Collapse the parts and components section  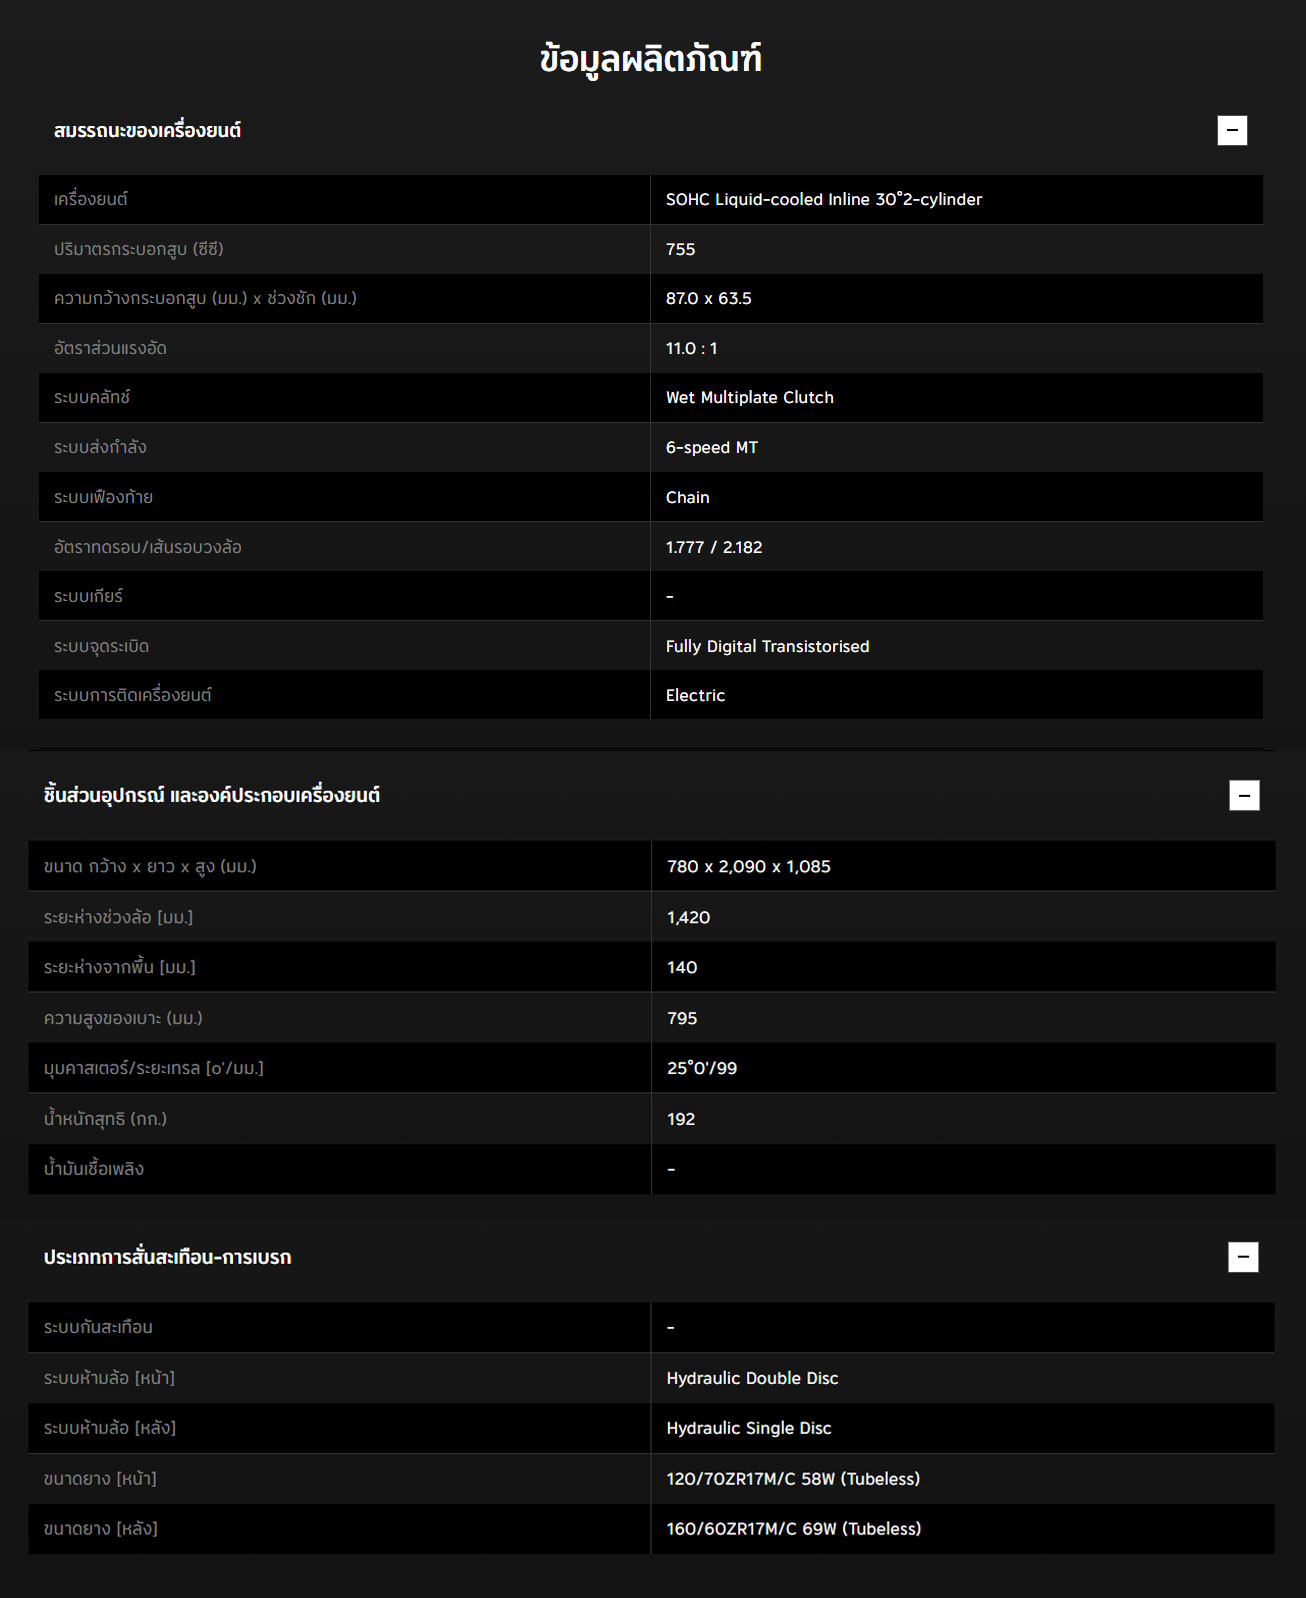(x=1243, y=796)
